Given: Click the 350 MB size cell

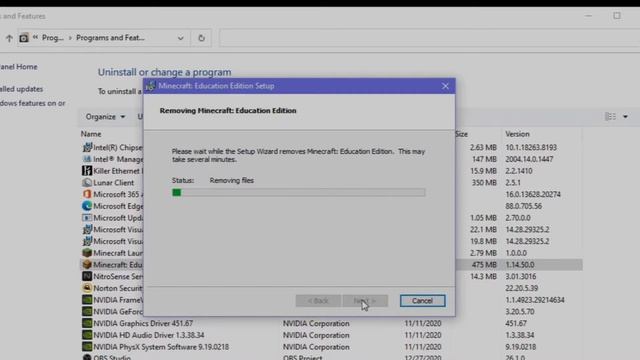Looking at the screenshot, I should 484,182.
